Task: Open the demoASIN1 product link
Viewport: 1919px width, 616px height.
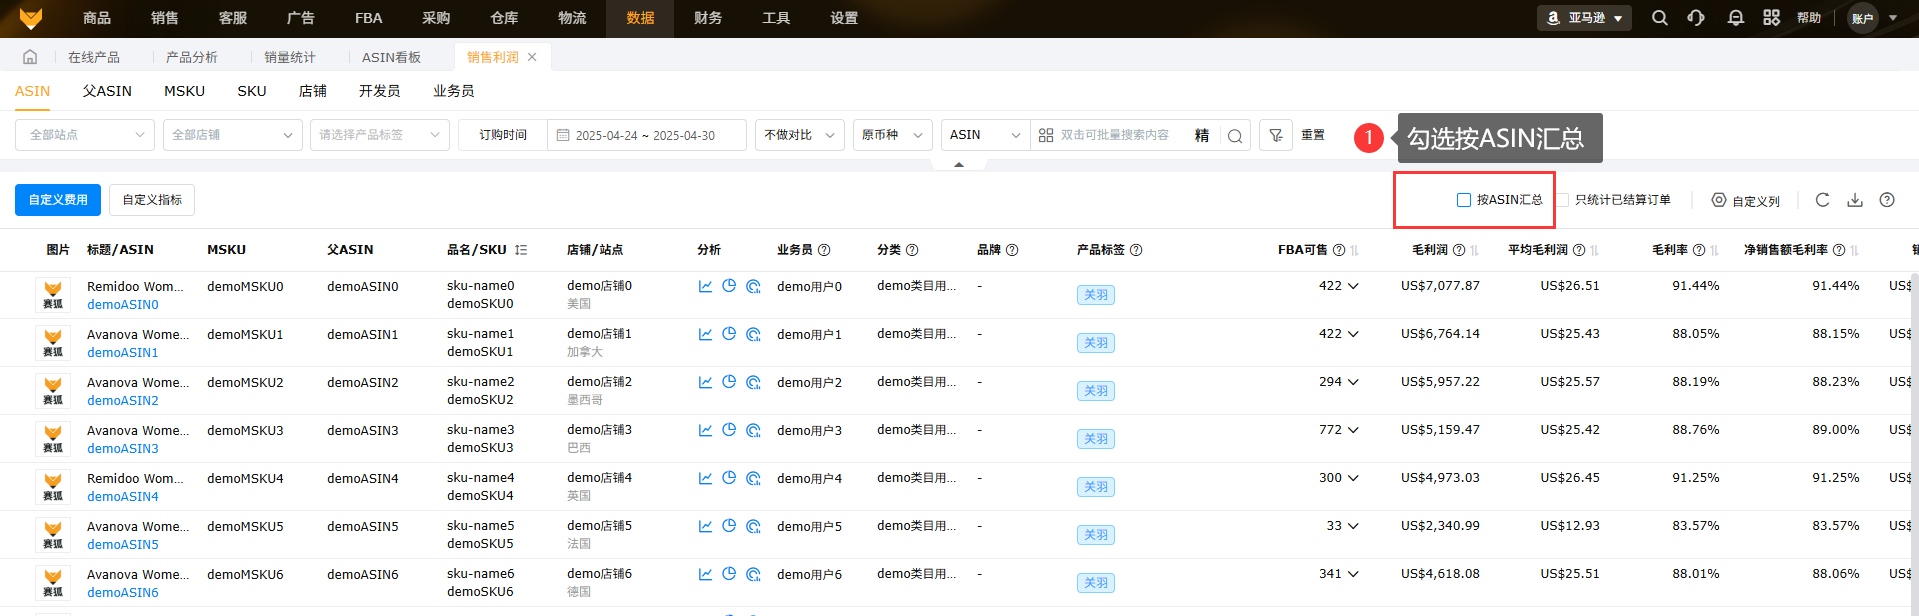Action: [122, 353]
